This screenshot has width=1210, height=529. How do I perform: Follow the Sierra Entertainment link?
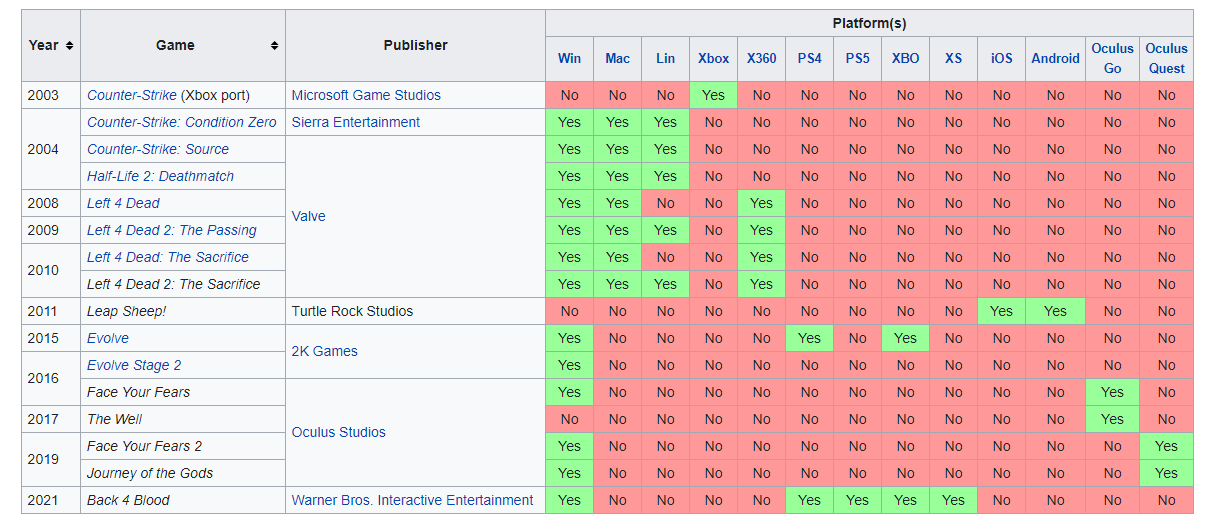coord(356,122)
